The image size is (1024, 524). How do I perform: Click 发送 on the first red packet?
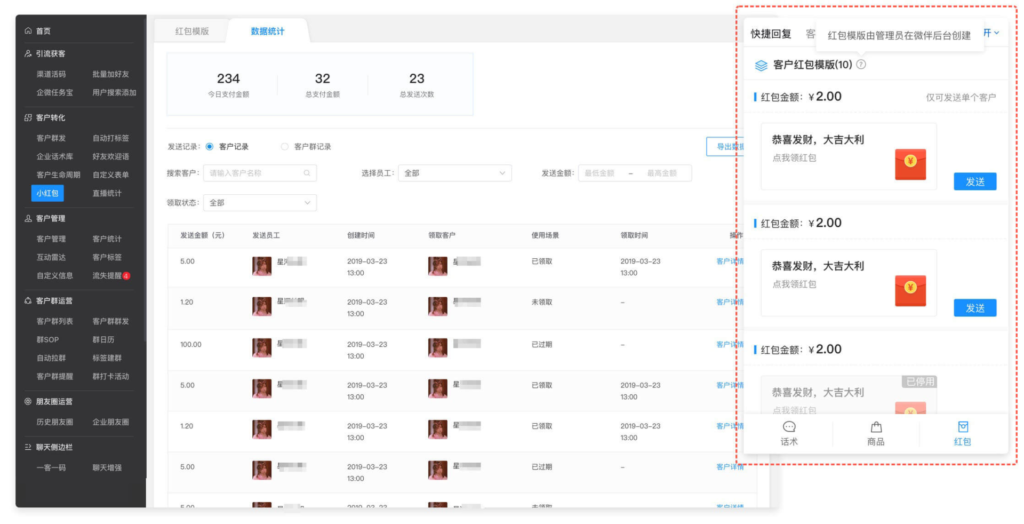[x=974, y=182]
